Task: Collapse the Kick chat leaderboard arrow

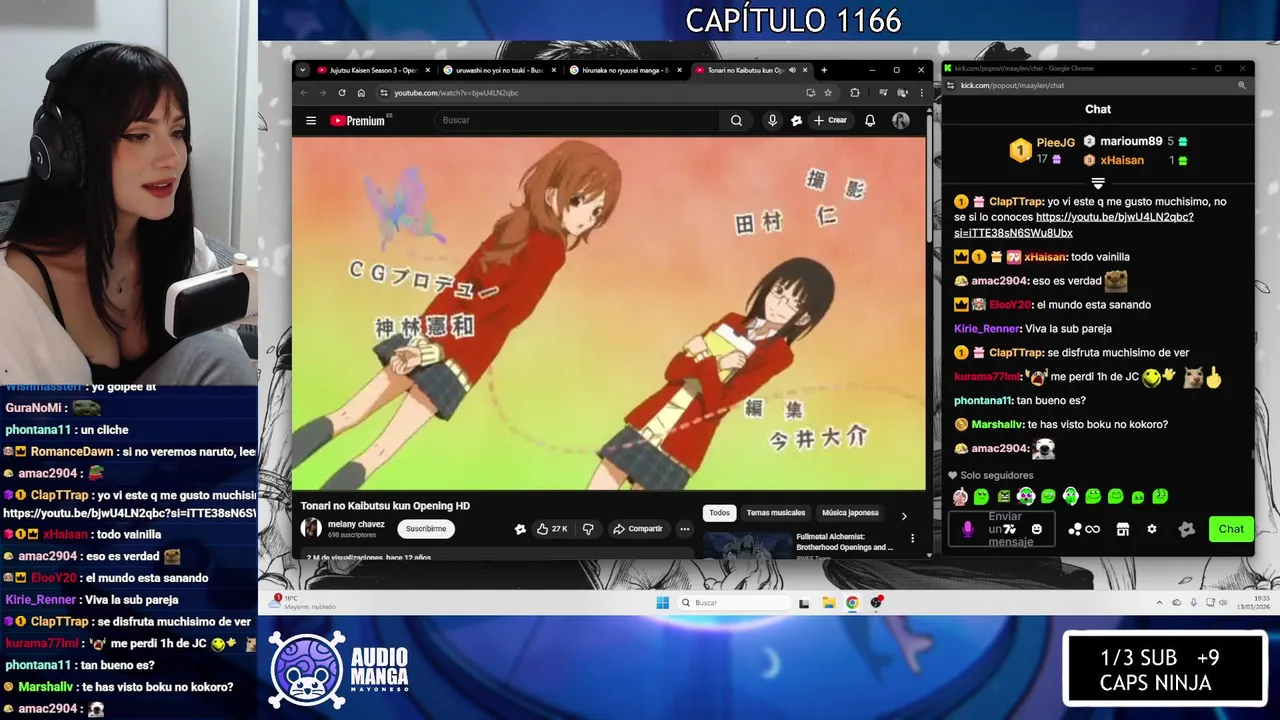Action: point(1097,183)
